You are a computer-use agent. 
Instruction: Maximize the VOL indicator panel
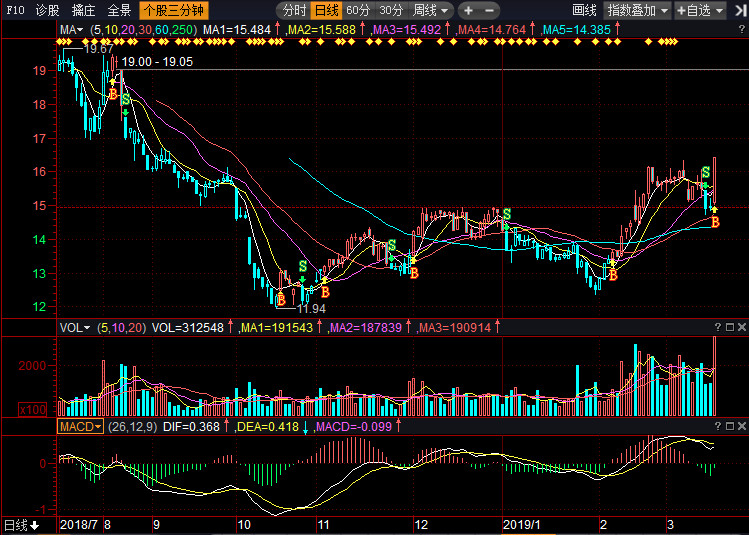tap(729, 327)
